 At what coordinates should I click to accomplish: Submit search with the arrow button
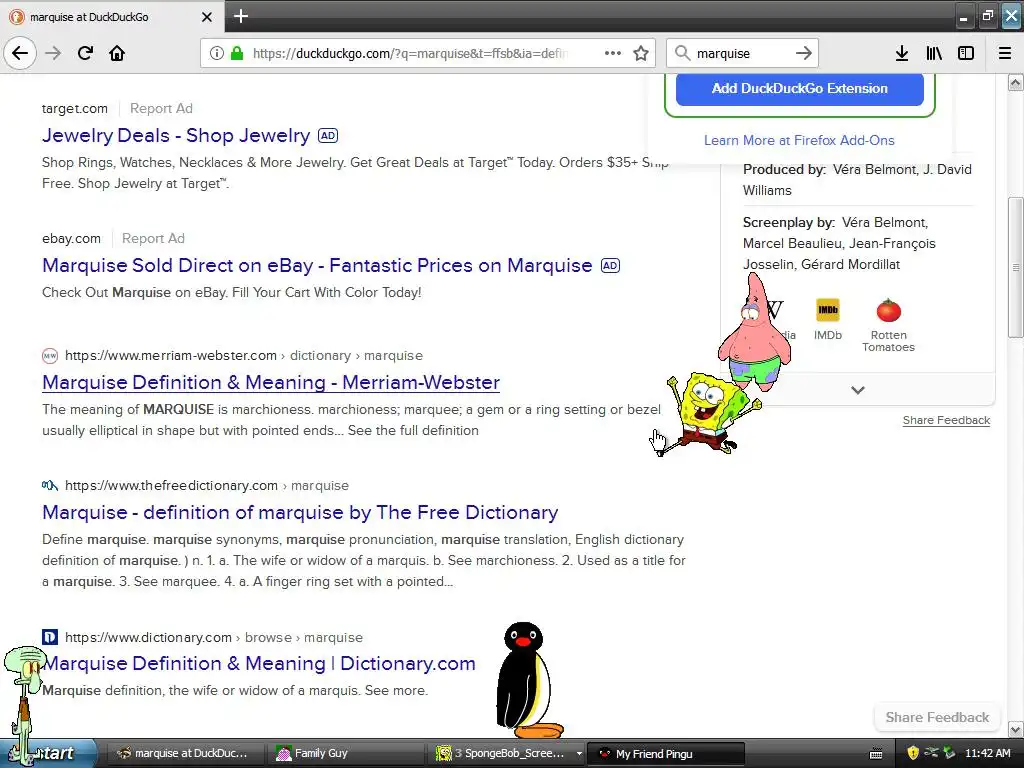point(804,53)
